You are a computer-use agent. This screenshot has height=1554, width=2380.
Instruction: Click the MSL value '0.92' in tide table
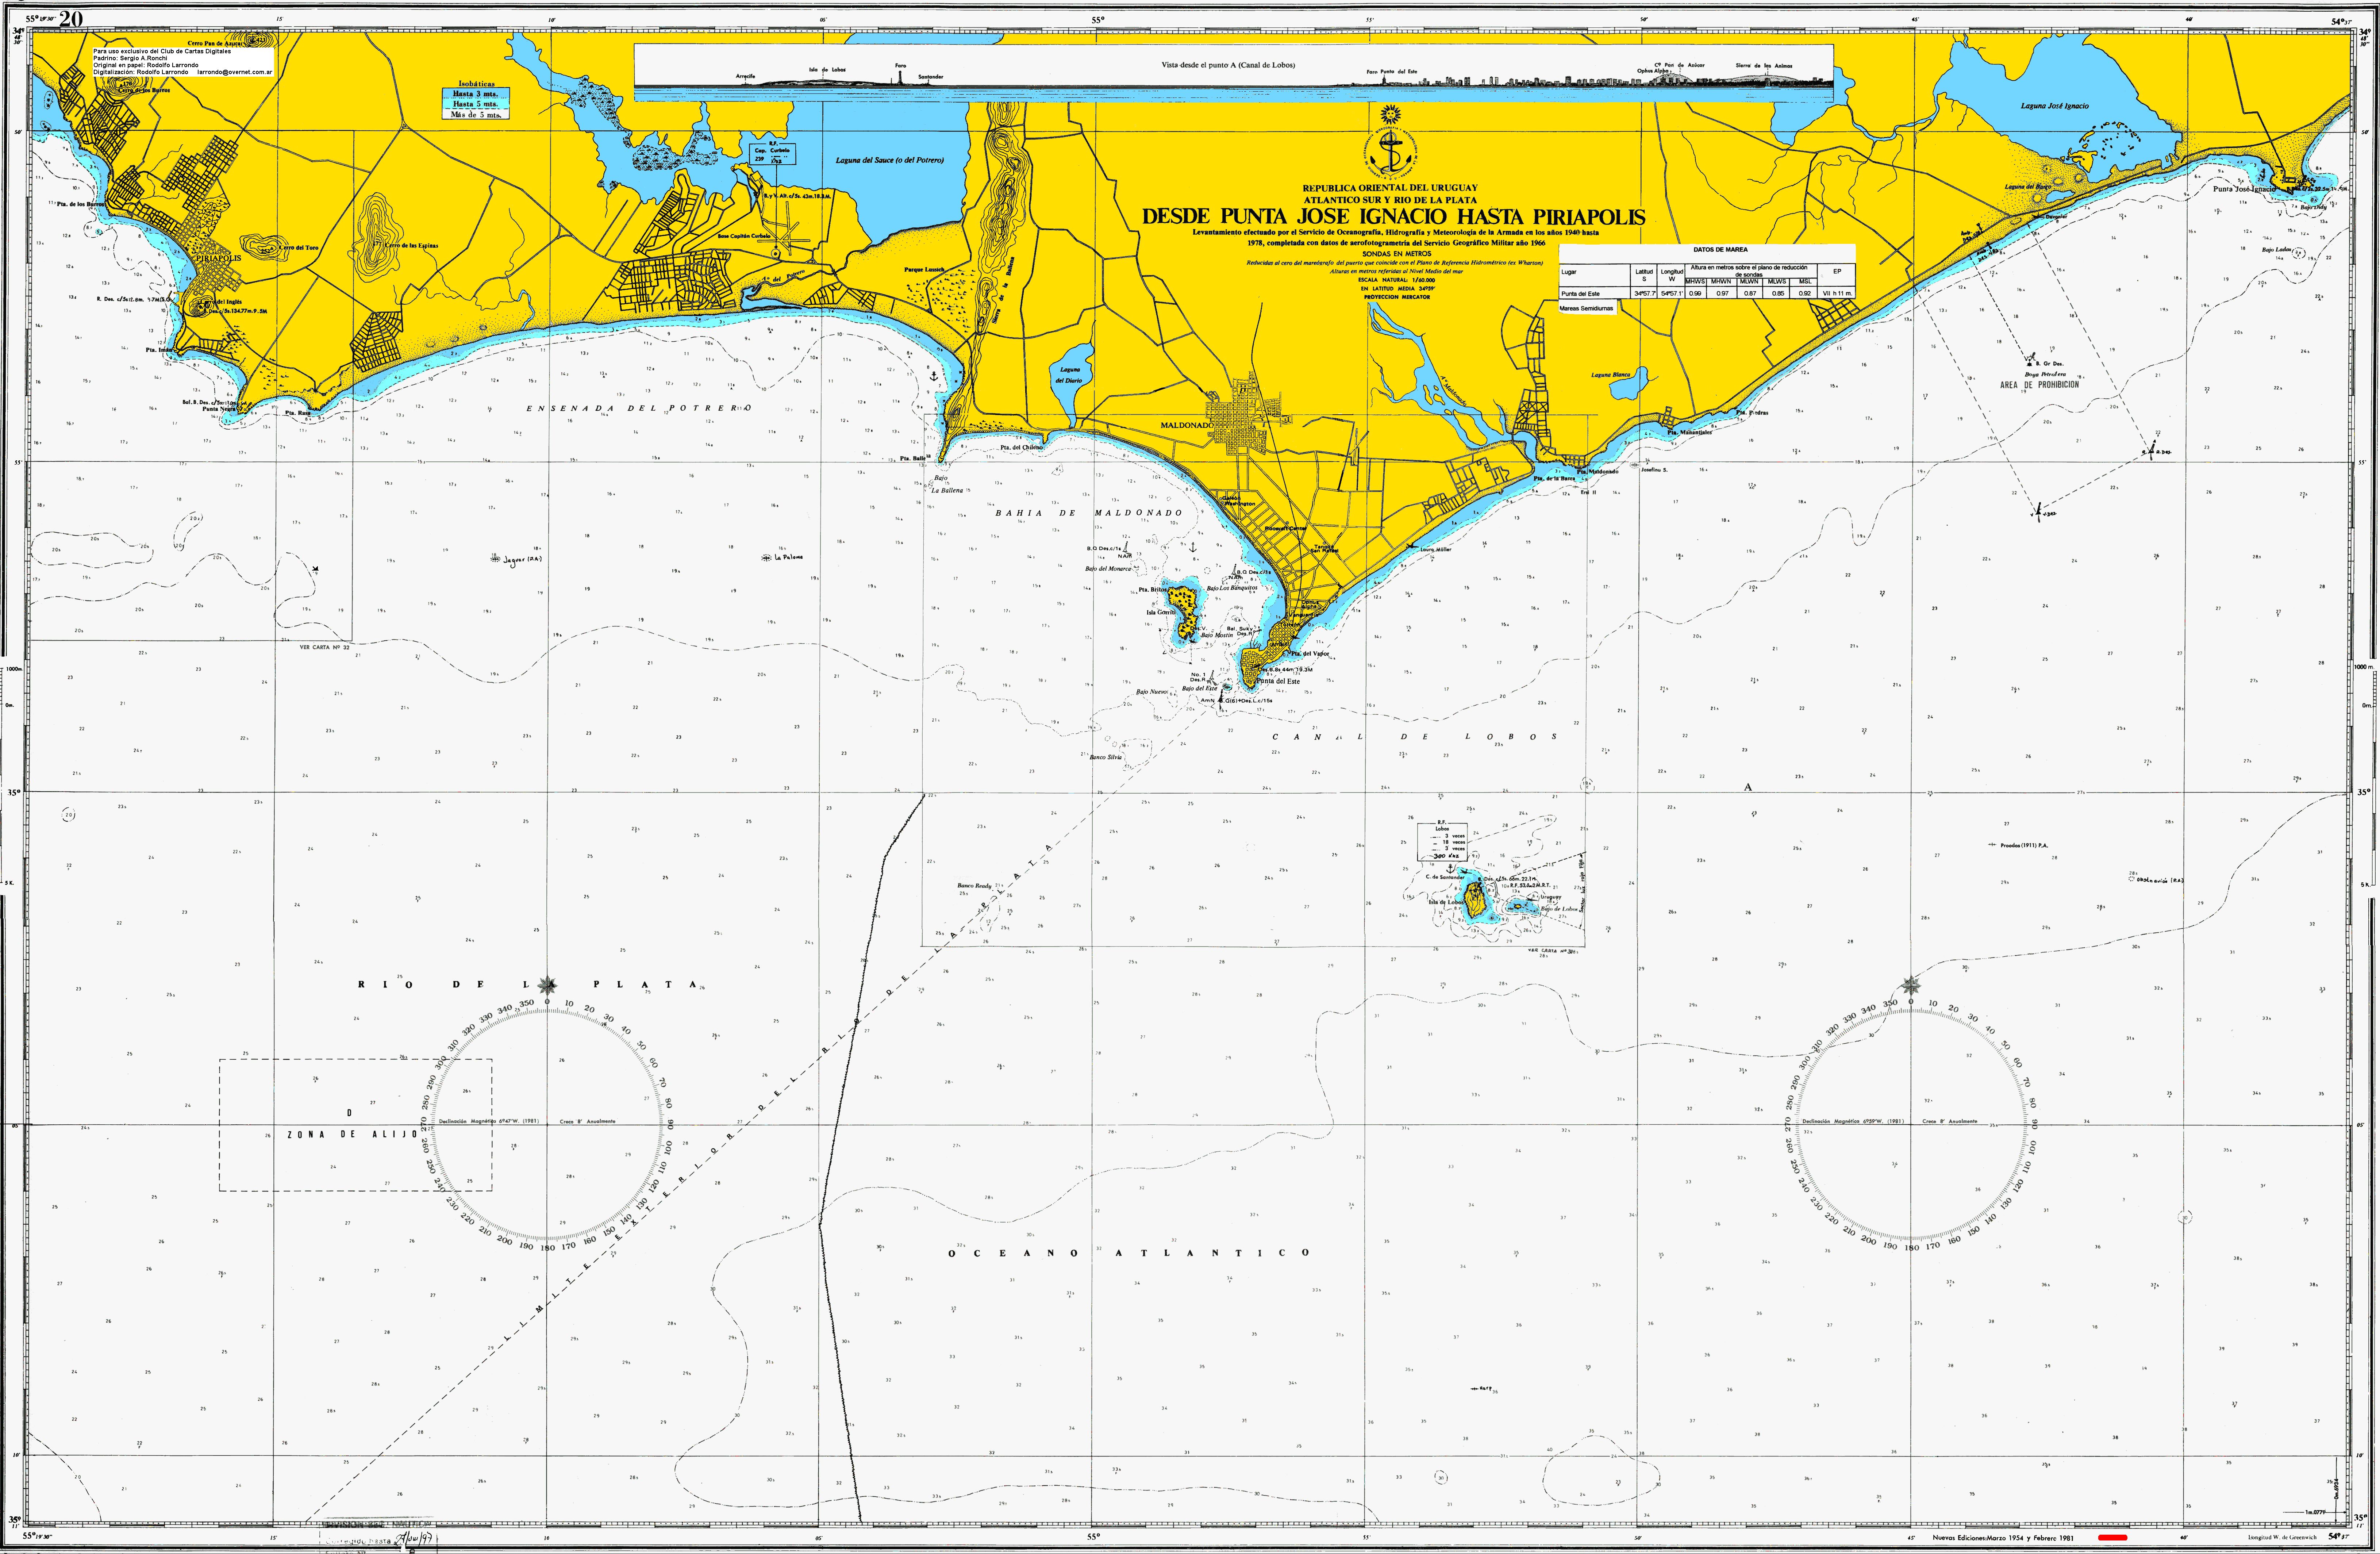click(1805, 294)
